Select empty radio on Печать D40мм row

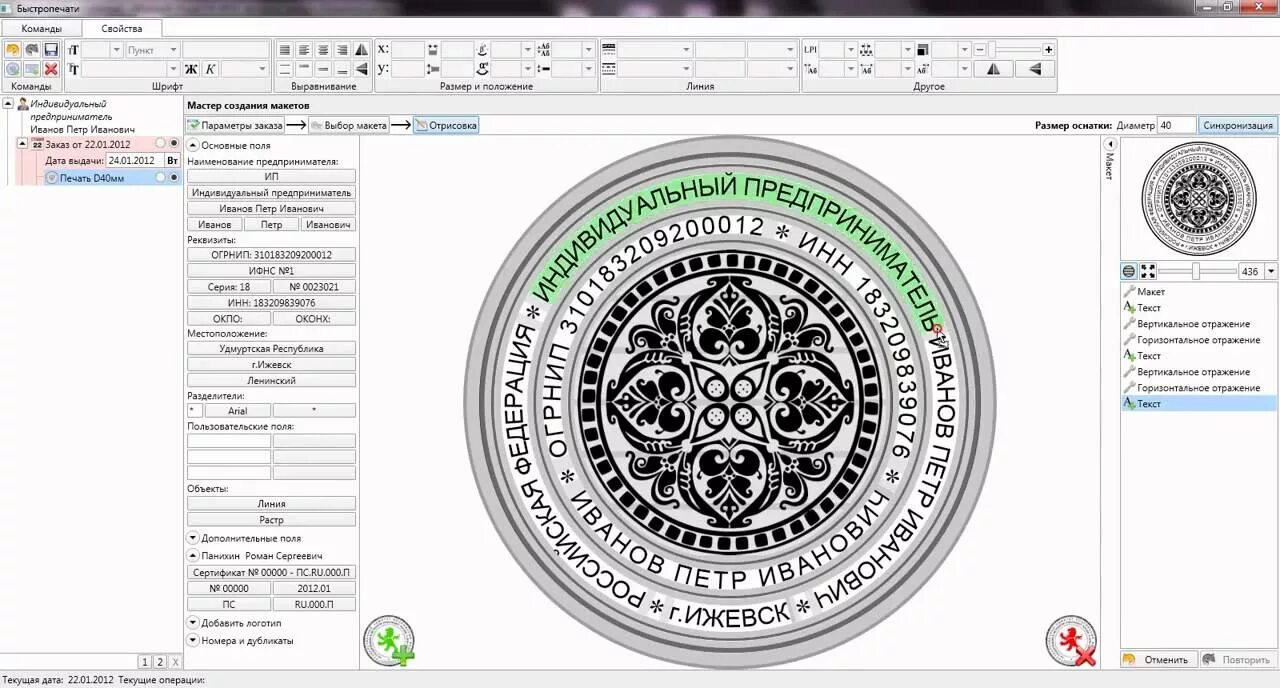click(x=160, y=177)
